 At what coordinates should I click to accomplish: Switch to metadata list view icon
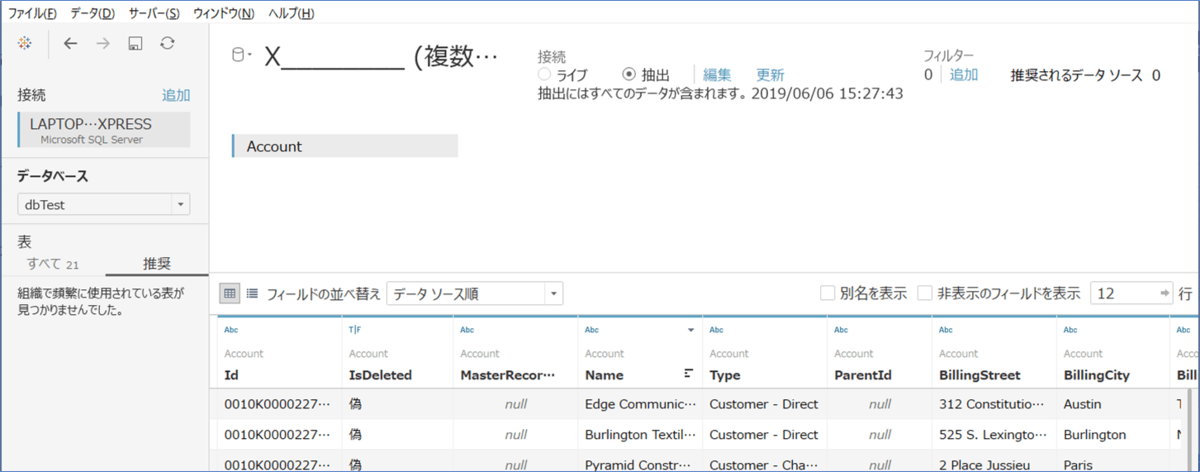[252, 294]
